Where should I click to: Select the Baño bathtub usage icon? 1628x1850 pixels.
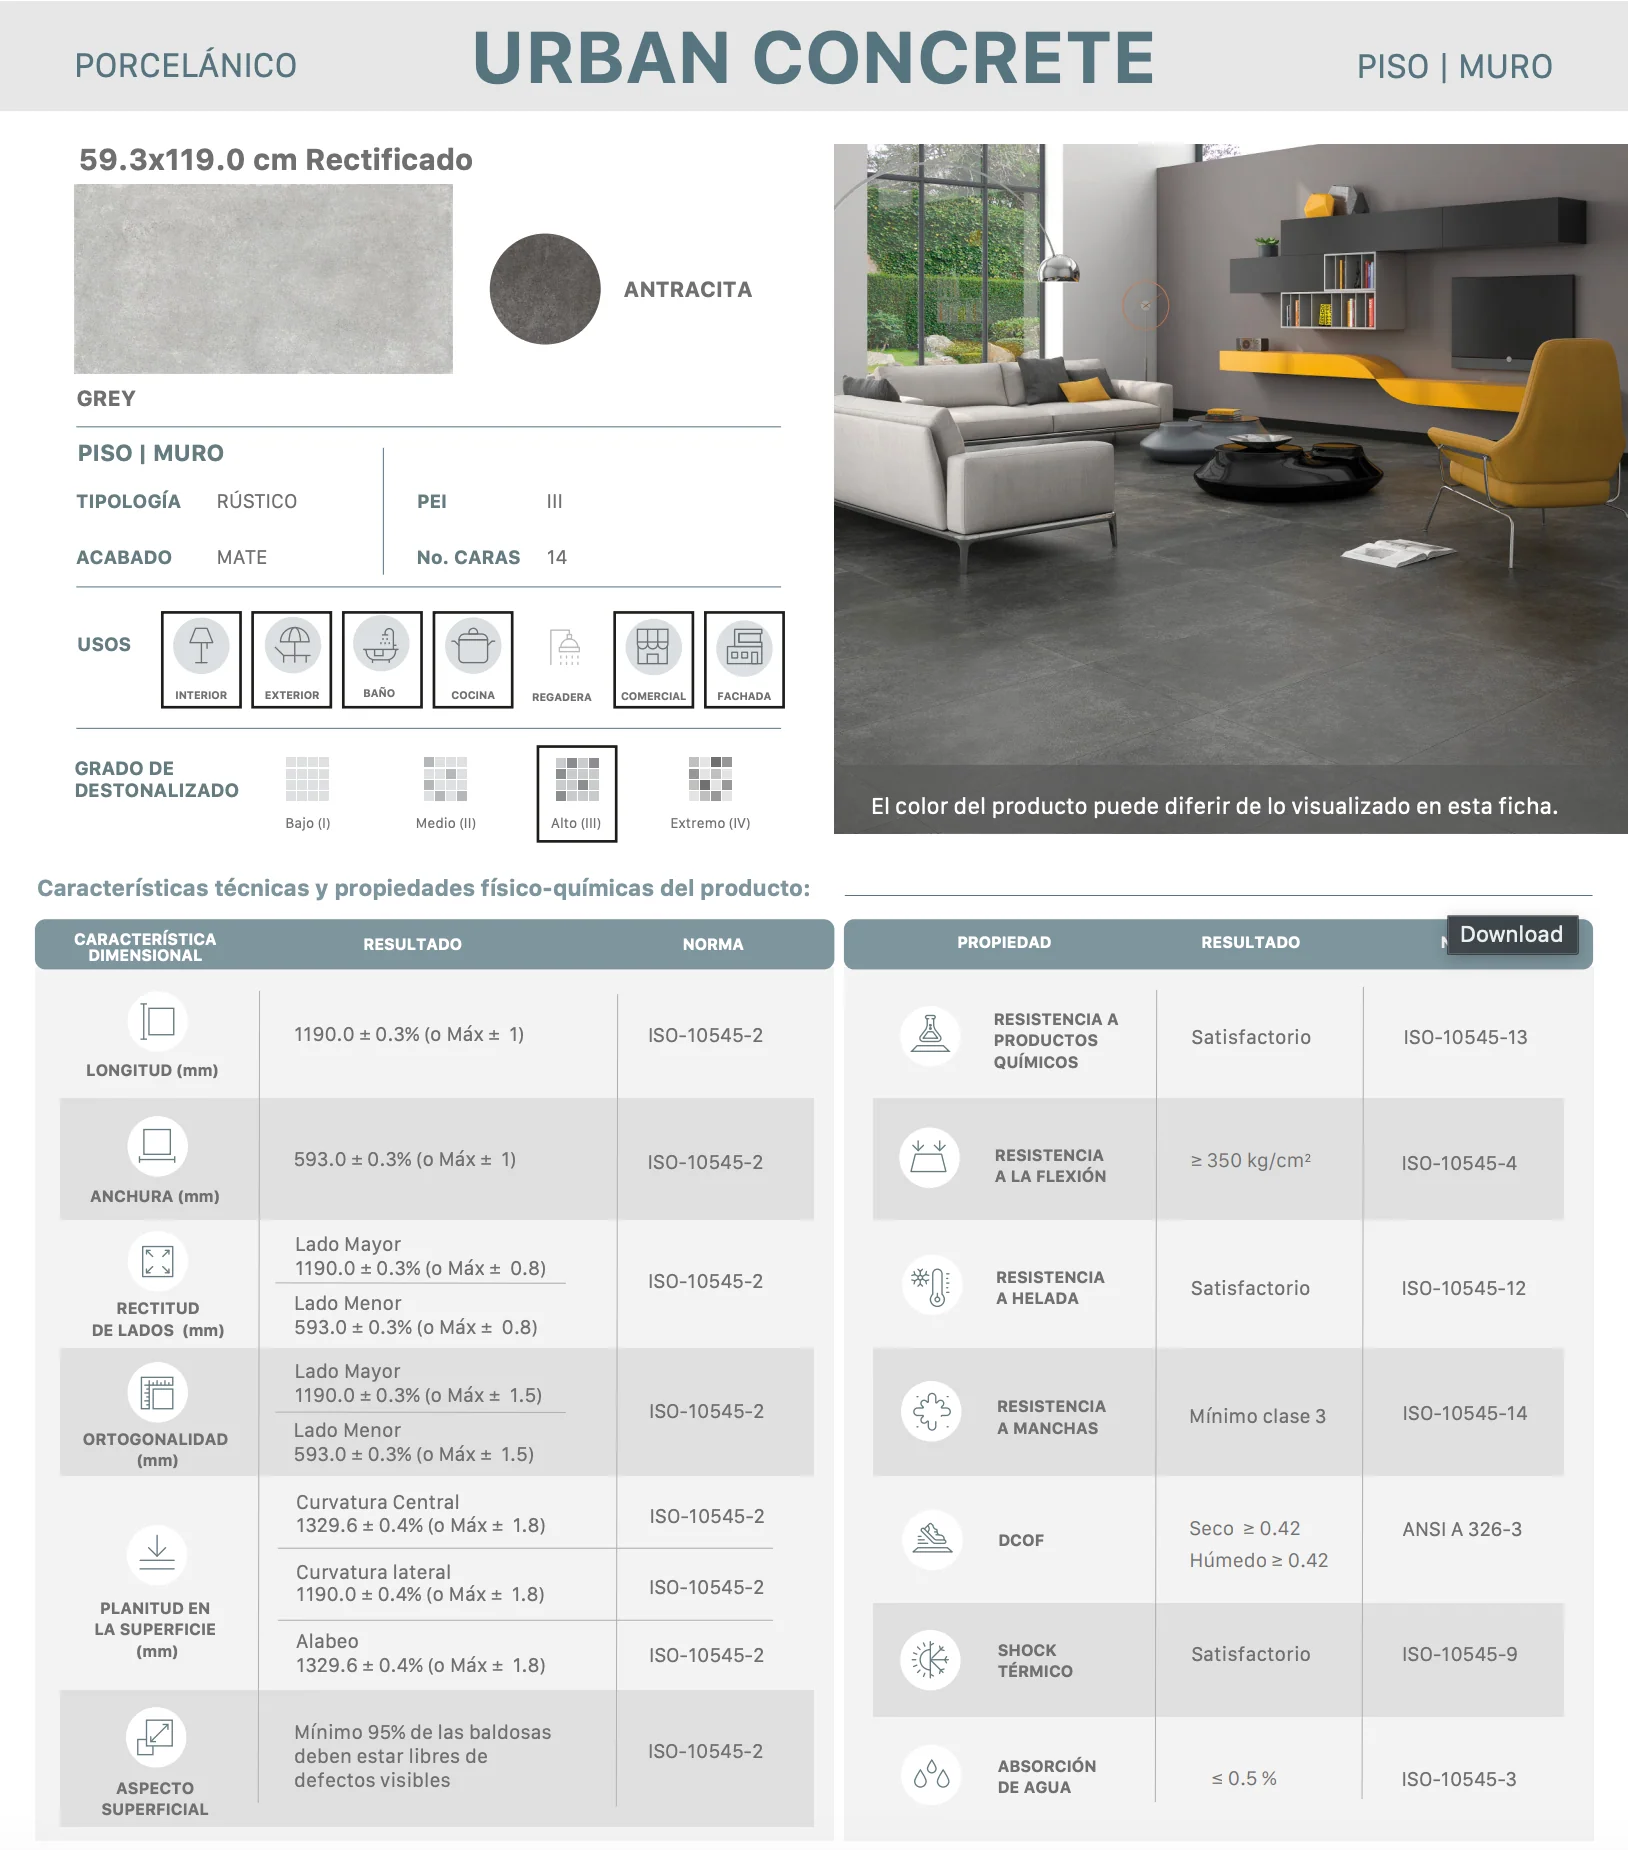382,659
